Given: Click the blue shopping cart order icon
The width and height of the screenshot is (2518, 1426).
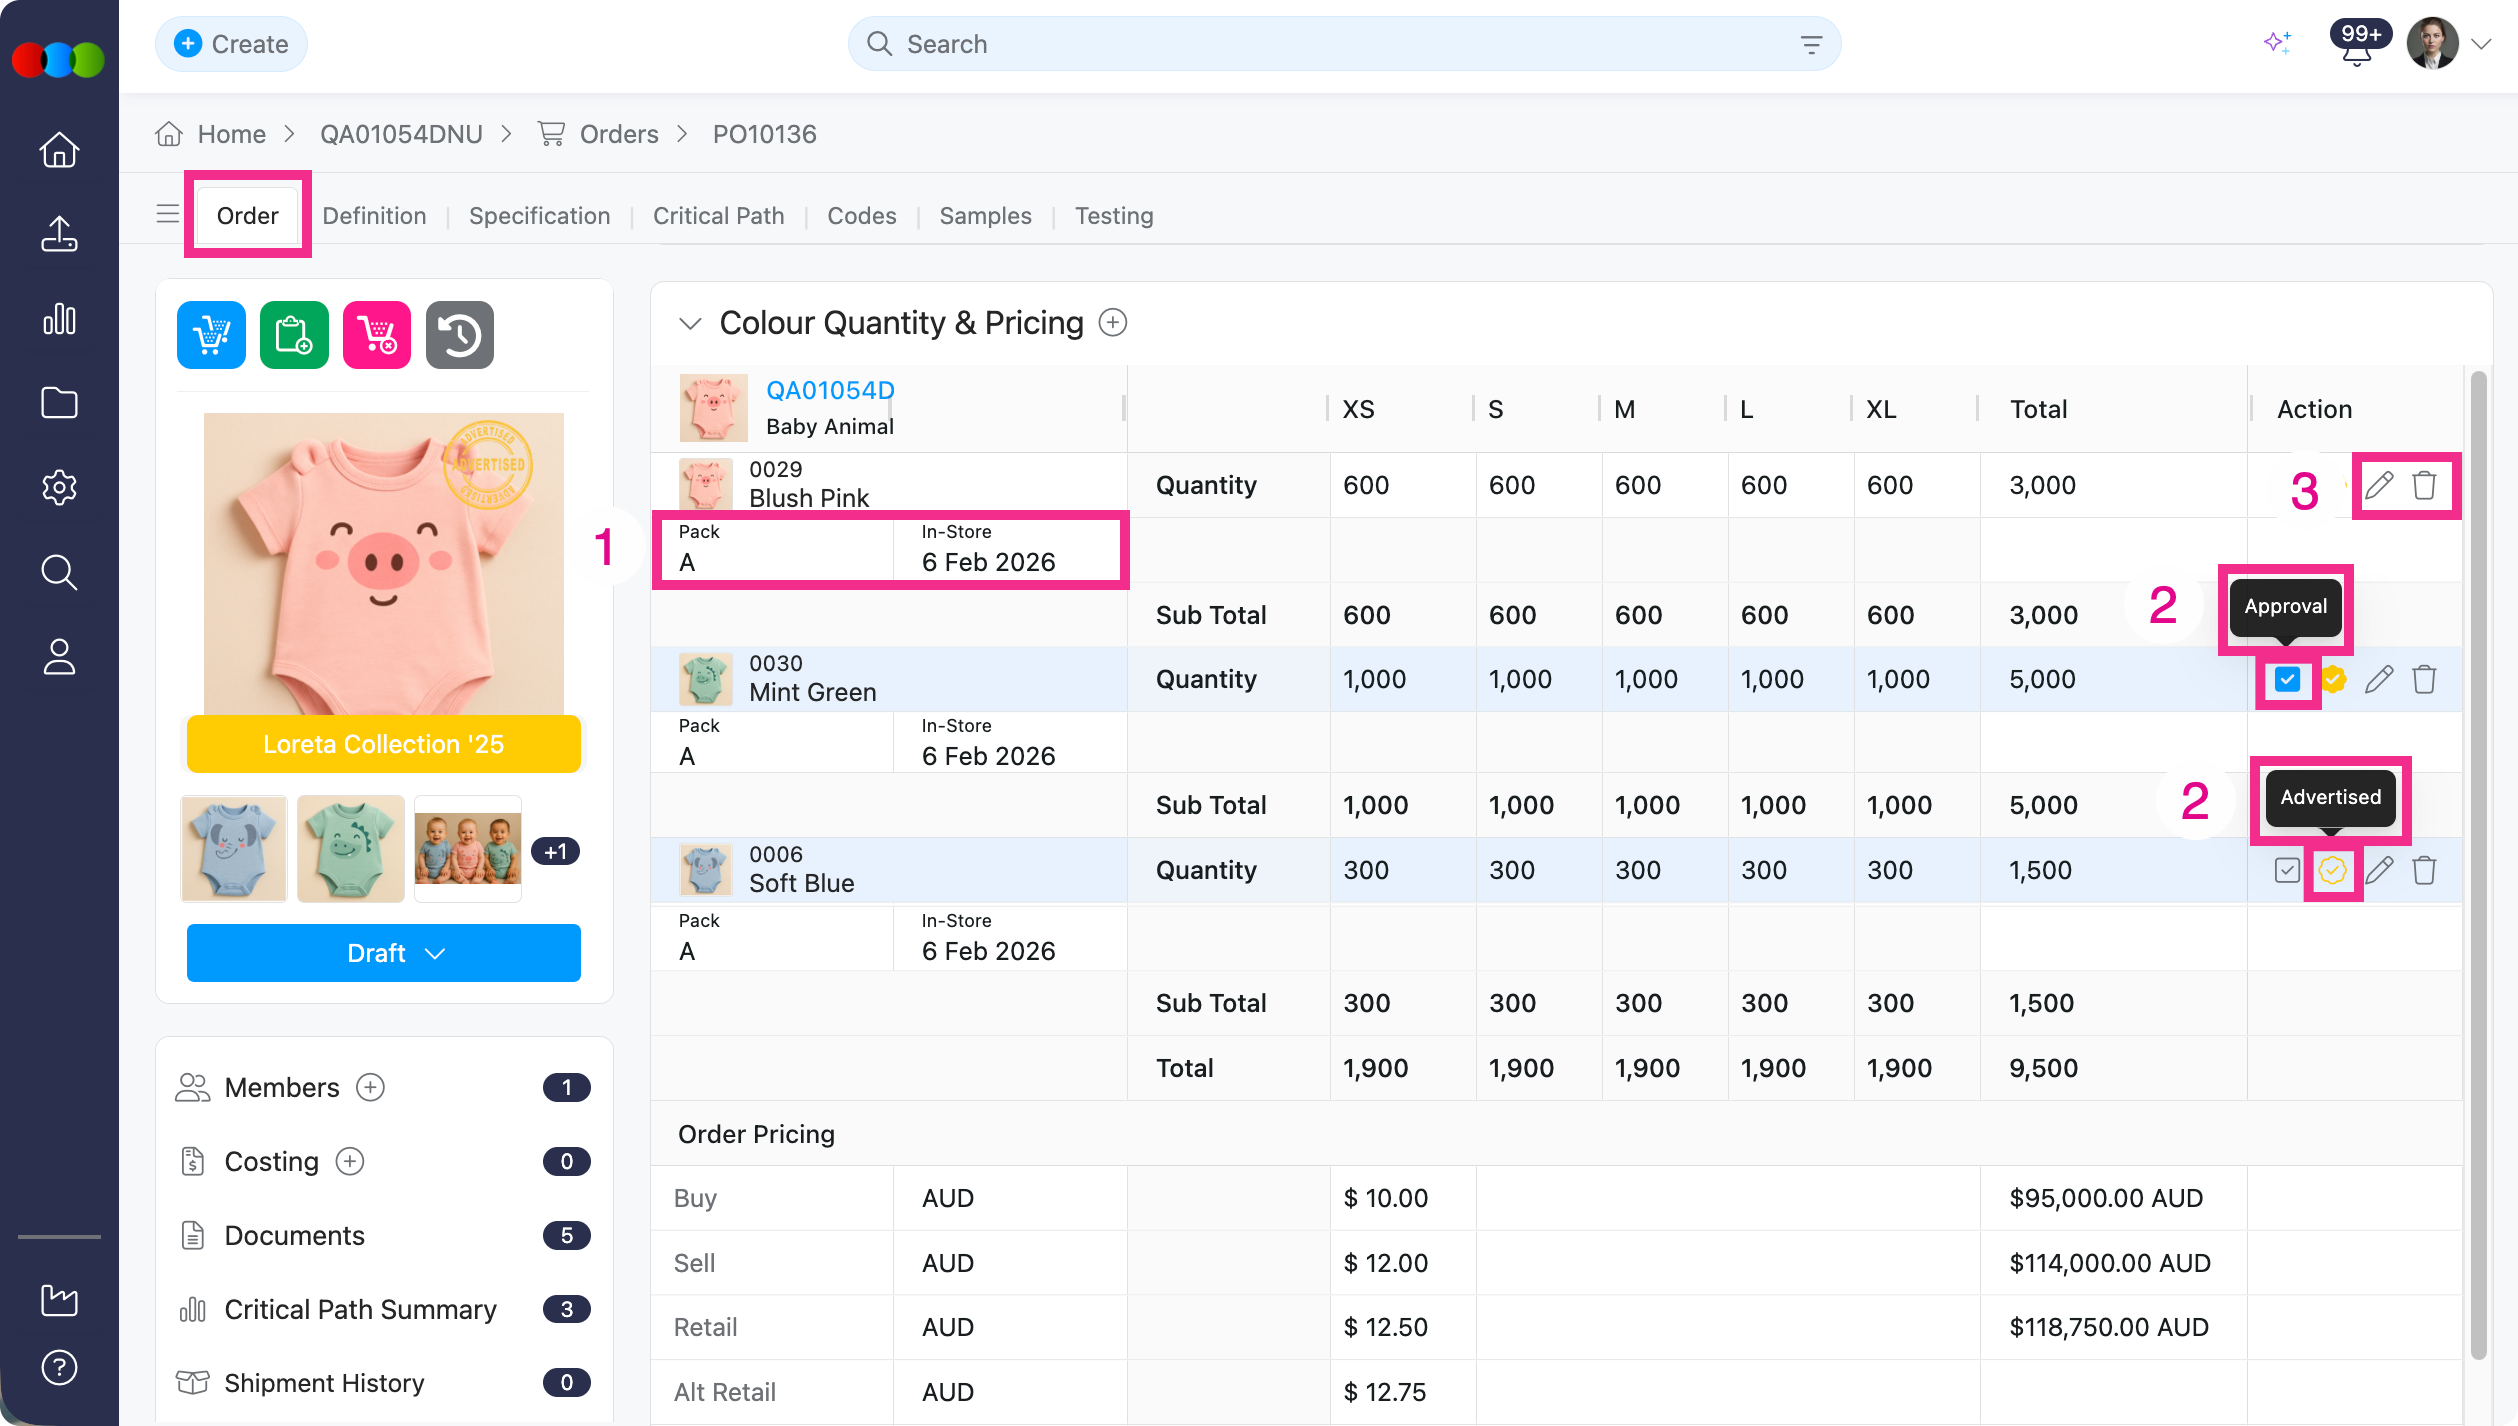Looking at the screenshot, I should click(x=211, y=335).
